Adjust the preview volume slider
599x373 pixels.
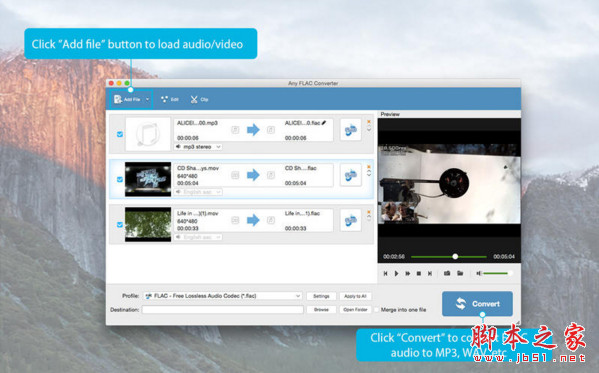click(x=497, y=273)
